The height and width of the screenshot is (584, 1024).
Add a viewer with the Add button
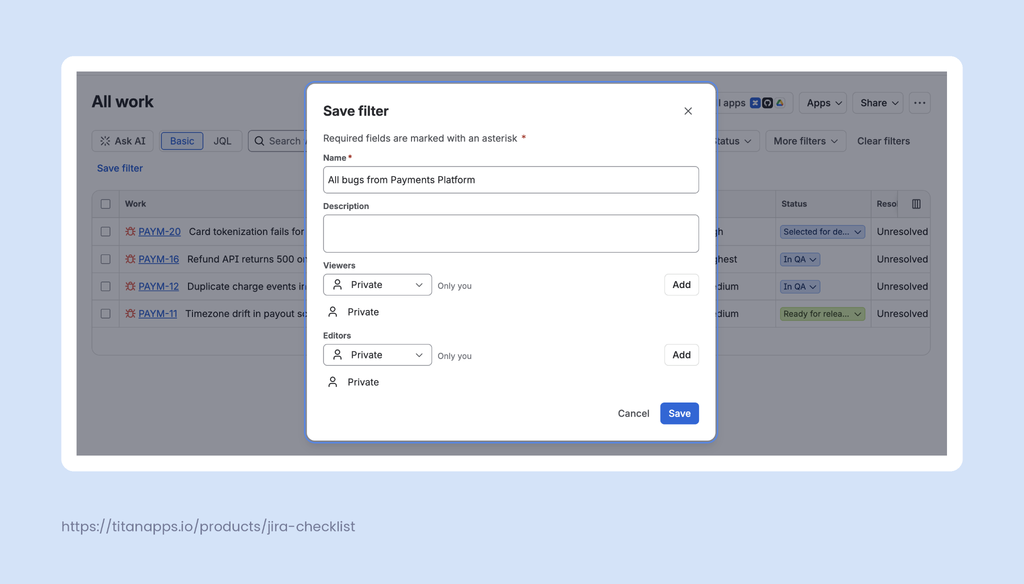click(681, 285)
